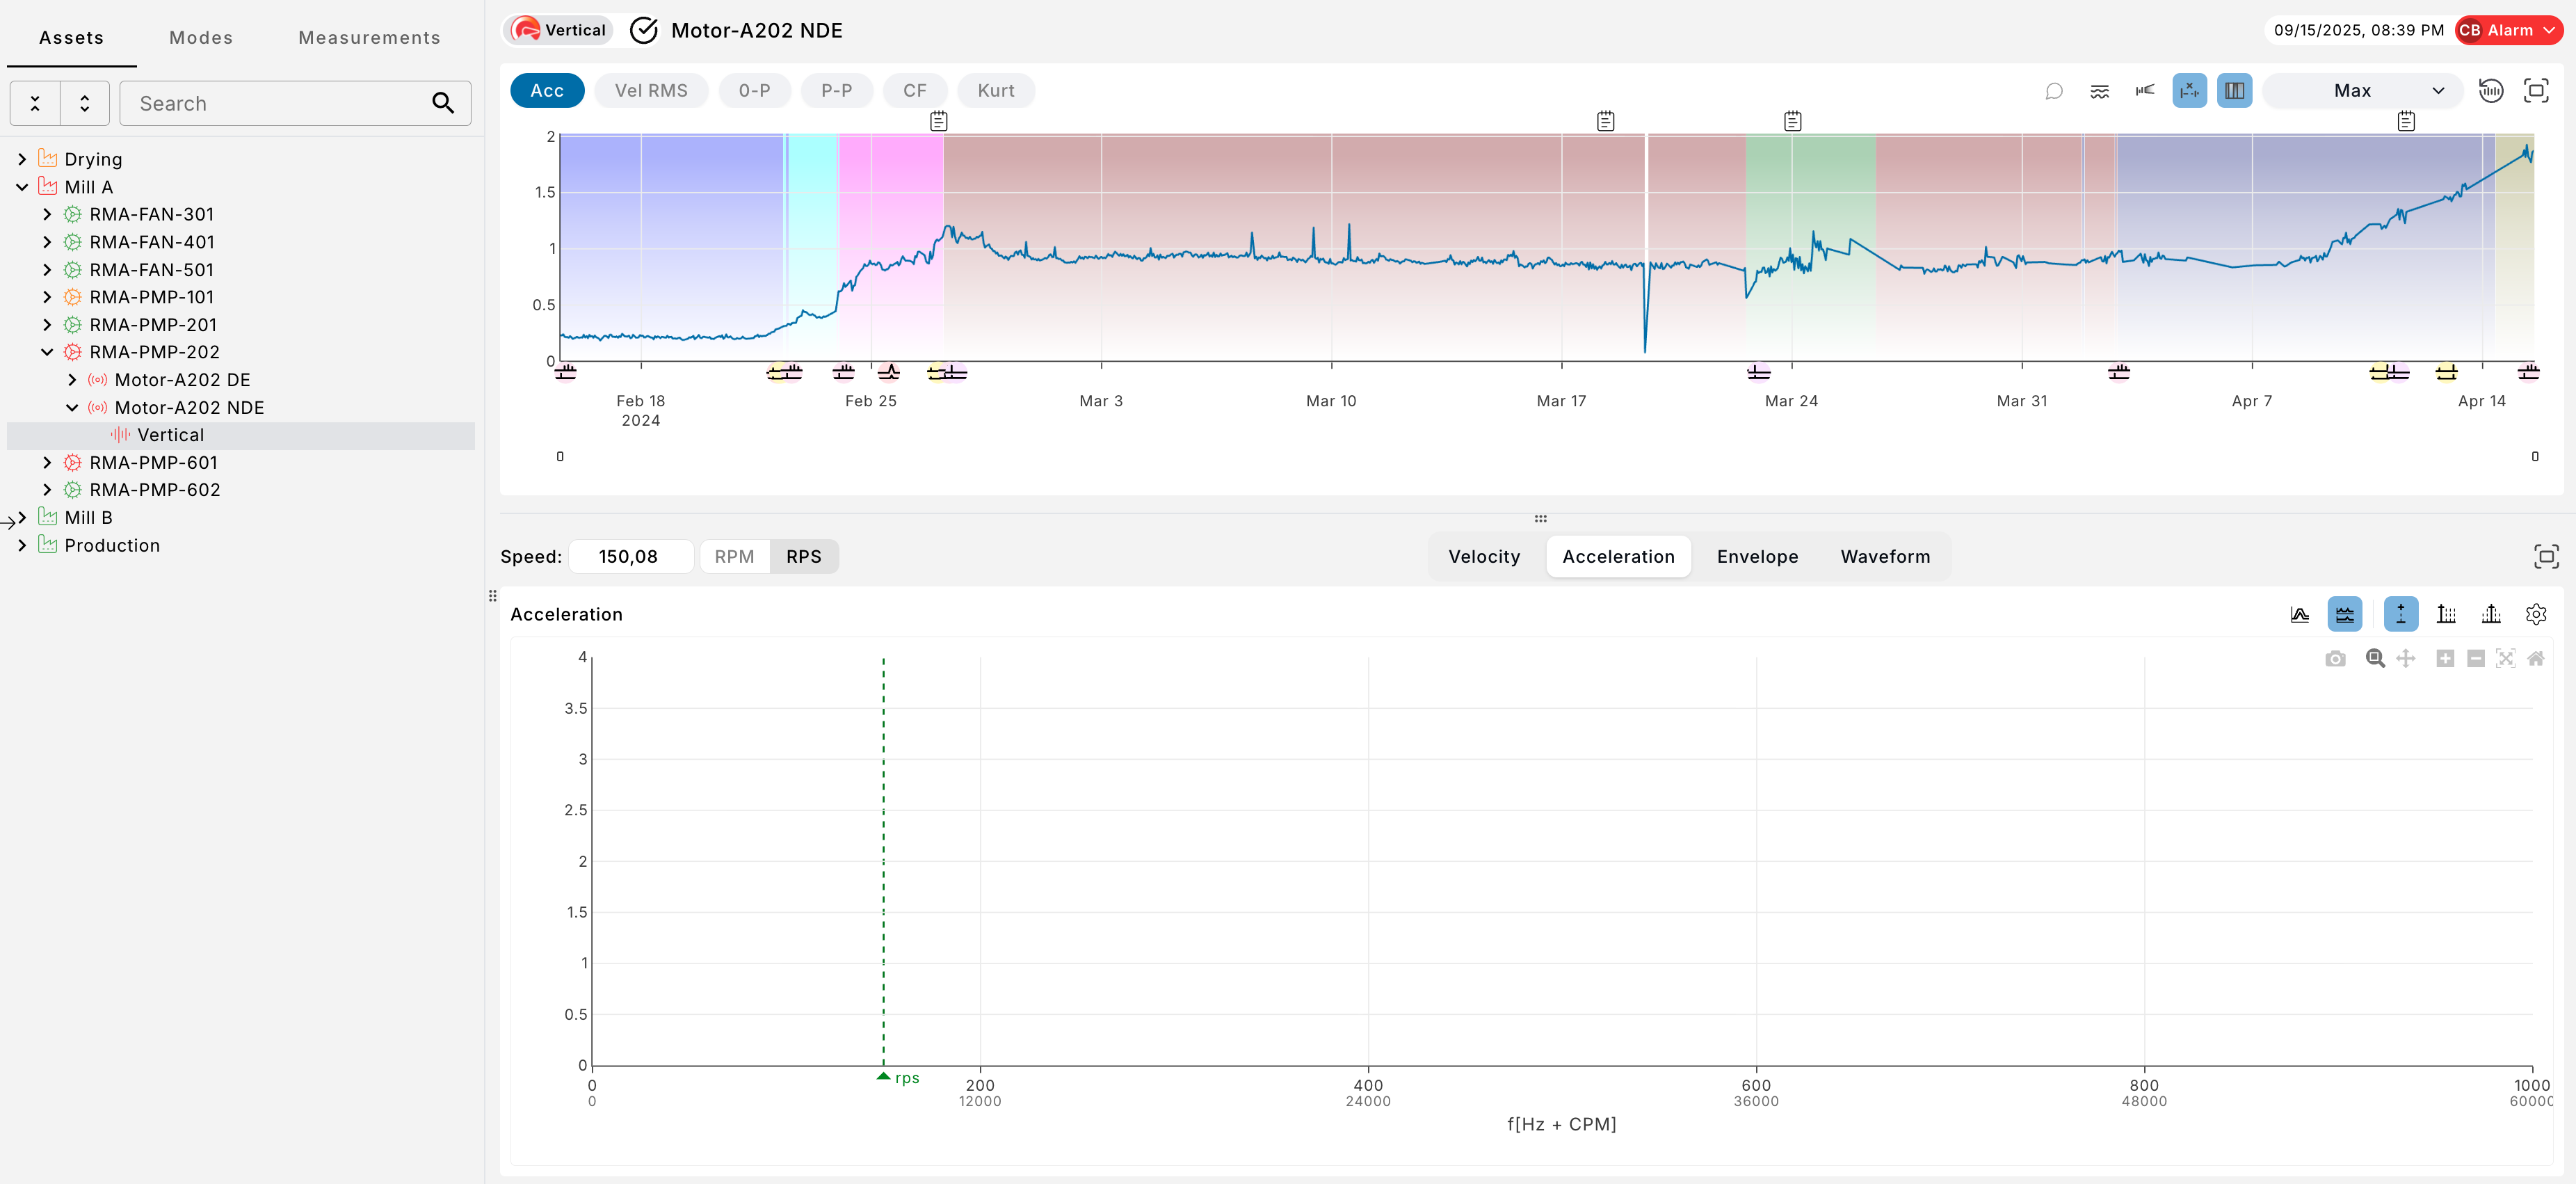Screen dimensions: 2576x1184
Task: Click the comment bubble icon in trend toolbar
Action: (2054, 91)
